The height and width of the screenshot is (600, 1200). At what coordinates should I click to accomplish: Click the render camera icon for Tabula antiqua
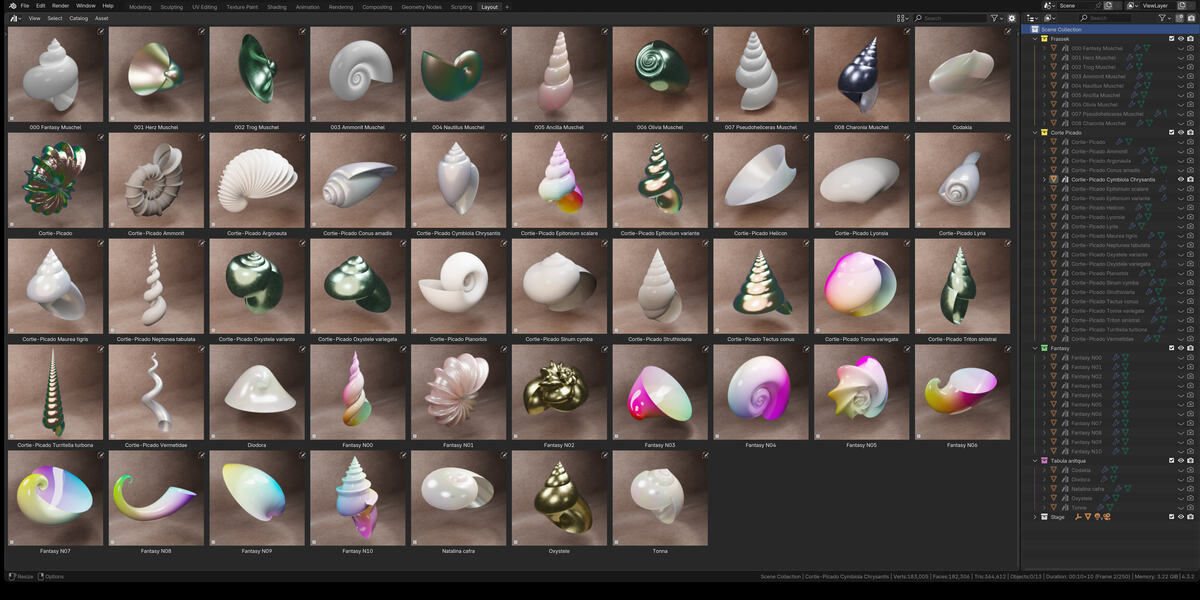tap(1190, 461)
